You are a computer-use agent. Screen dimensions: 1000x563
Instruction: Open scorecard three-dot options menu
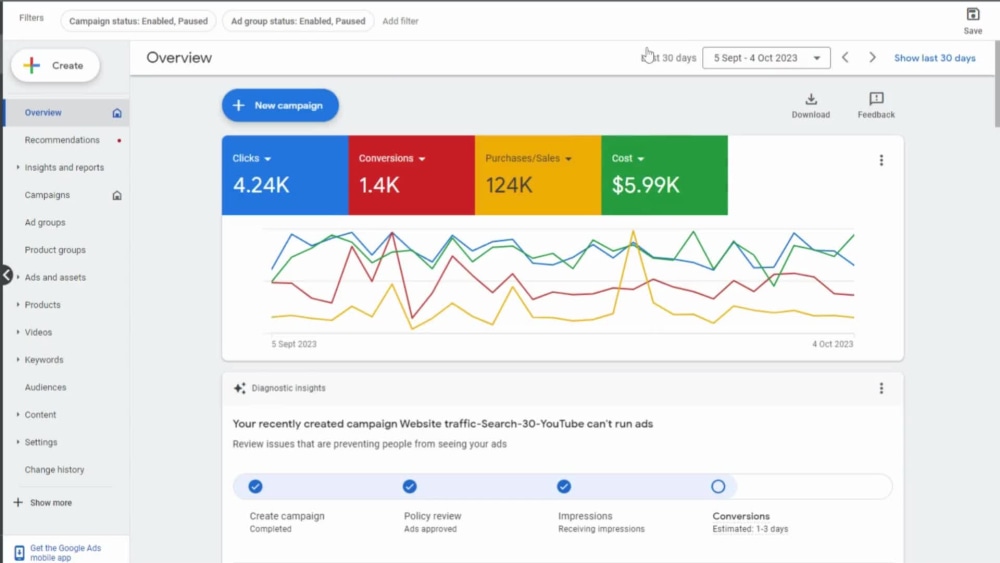pyautogui.click(x=881, y=160)
